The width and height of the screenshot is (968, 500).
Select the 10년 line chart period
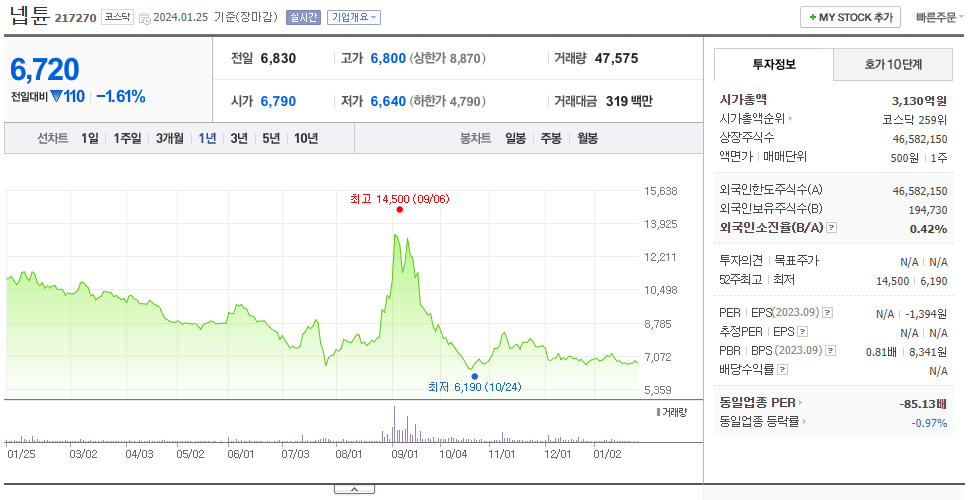click(306, 138)
